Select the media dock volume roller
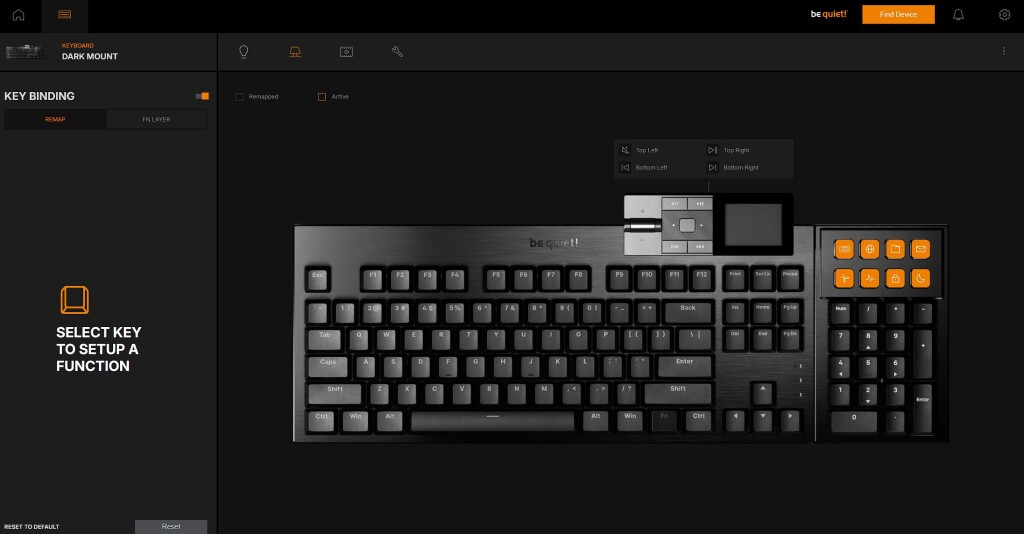Screen dimensions: 1024x534 click(x=643, y=226)
